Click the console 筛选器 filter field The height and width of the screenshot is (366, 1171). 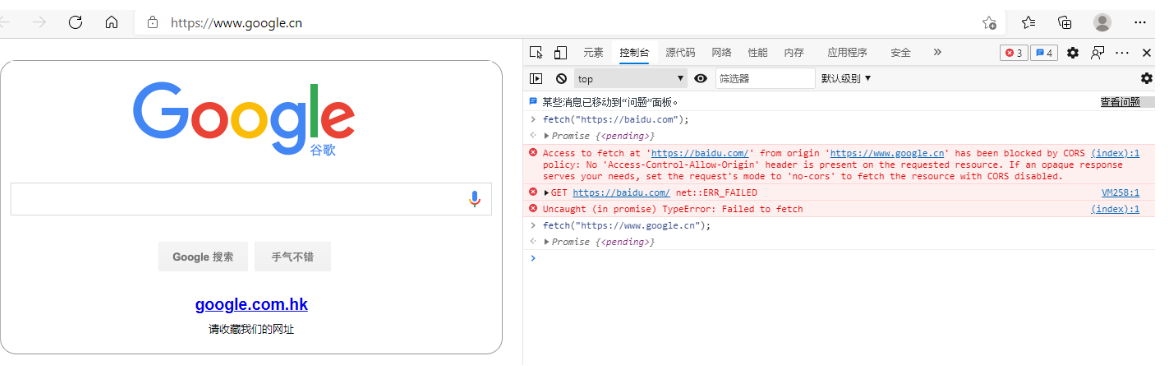(x=765, y=78)
